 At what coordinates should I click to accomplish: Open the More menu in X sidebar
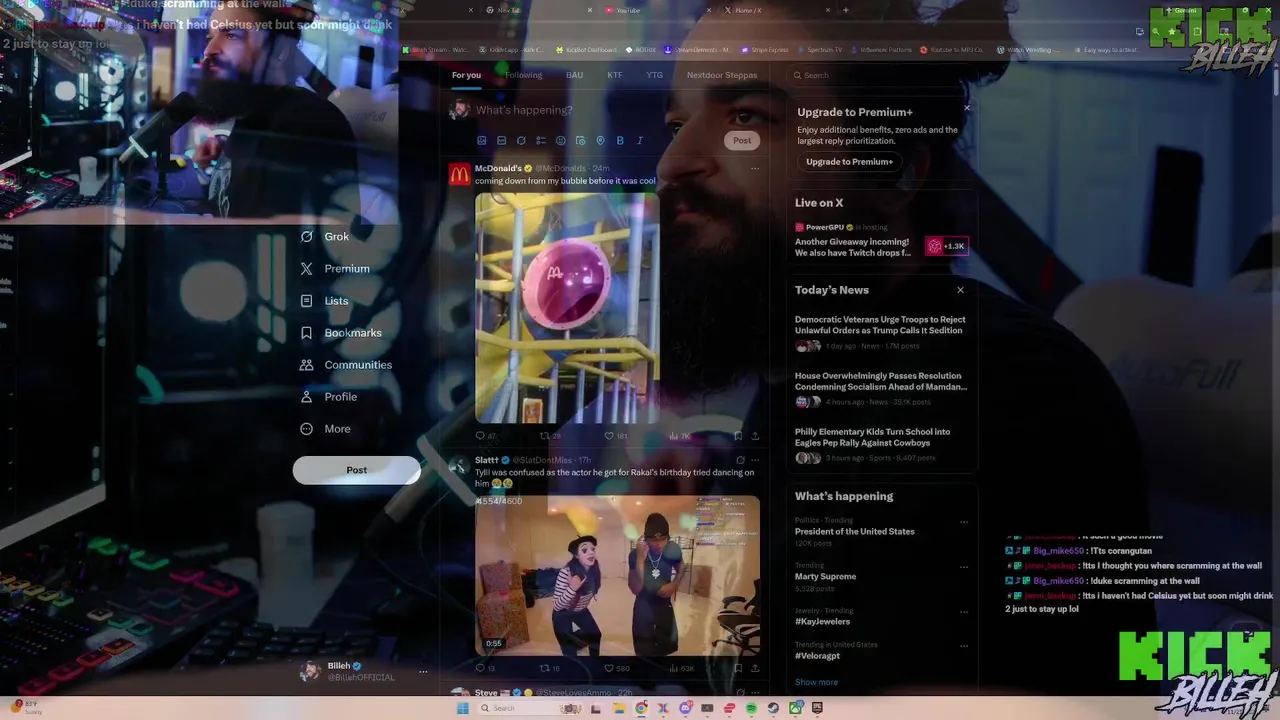click(x=325, y=429)
